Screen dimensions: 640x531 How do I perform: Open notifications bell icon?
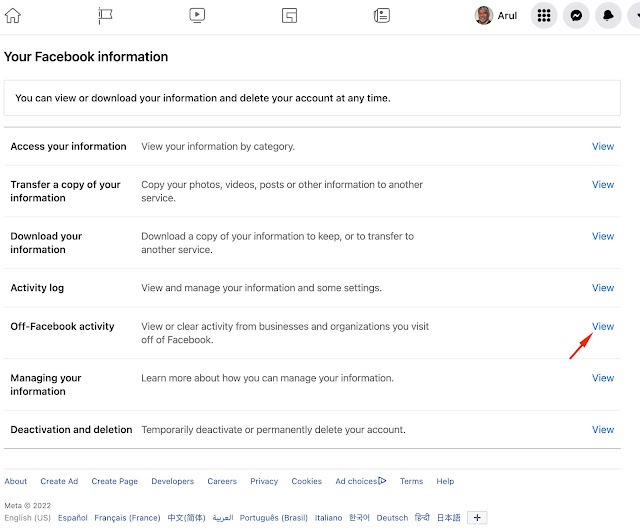coord(608,16)
